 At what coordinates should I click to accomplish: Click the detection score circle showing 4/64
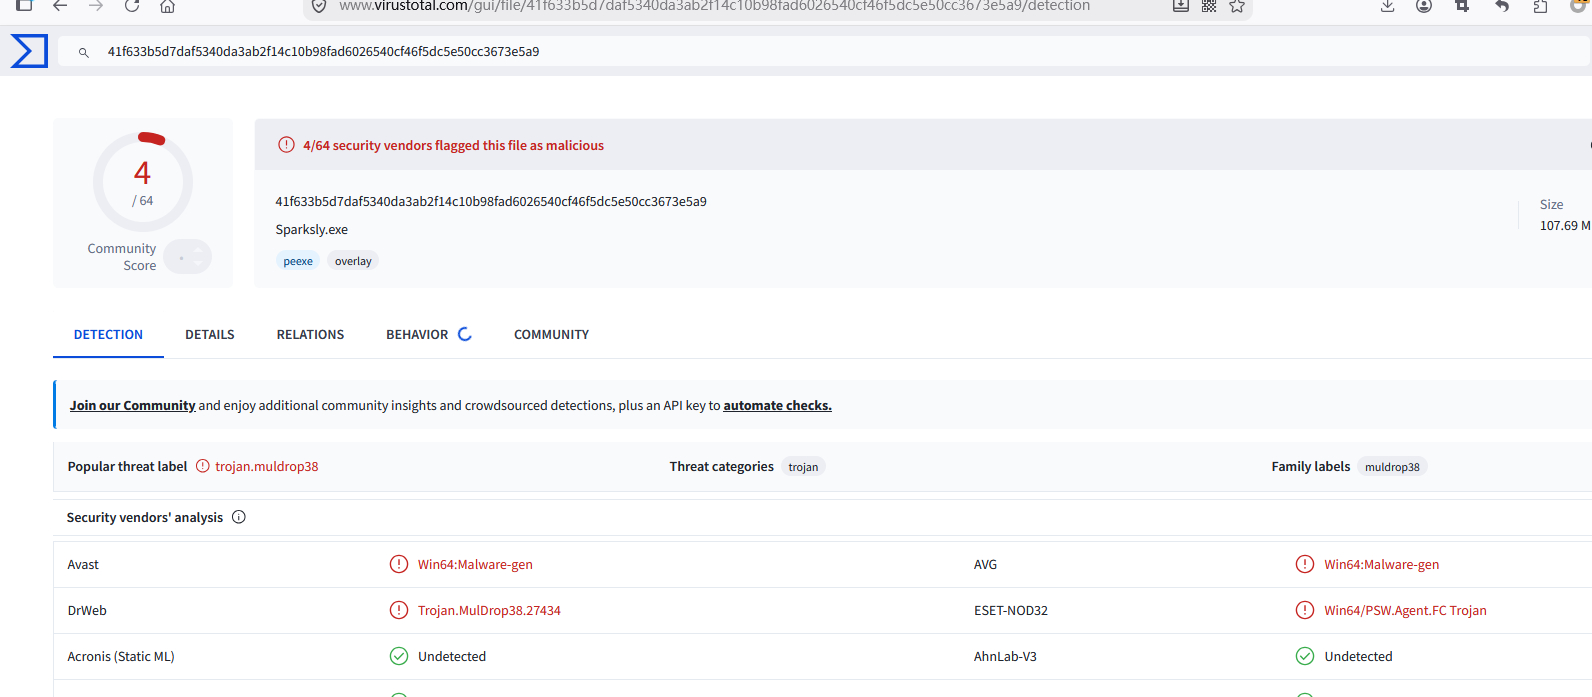(143, 182)
